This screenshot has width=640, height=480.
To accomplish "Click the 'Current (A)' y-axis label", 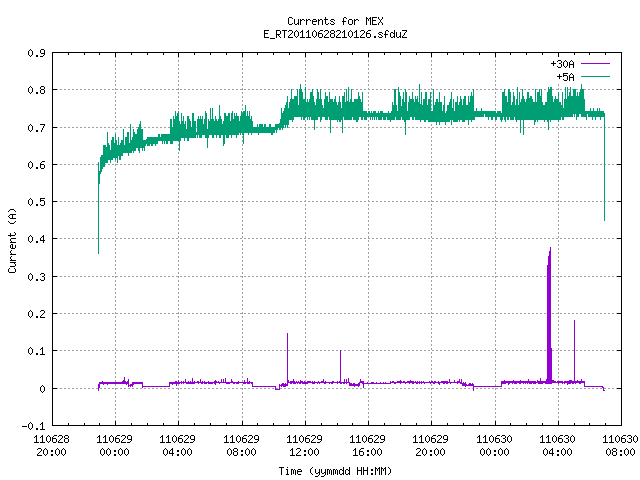I will click(12, 240).
